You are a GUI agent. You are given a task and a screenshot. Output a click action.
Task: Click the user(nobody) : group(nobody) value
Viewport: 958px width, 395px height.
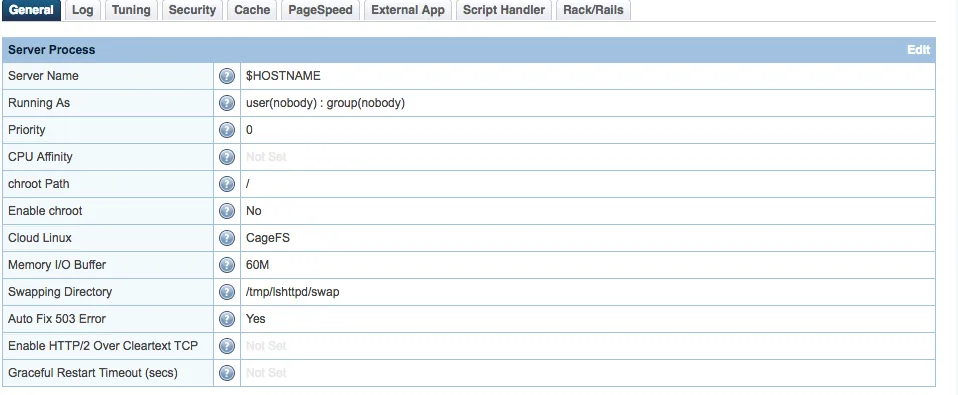[326, 103]
